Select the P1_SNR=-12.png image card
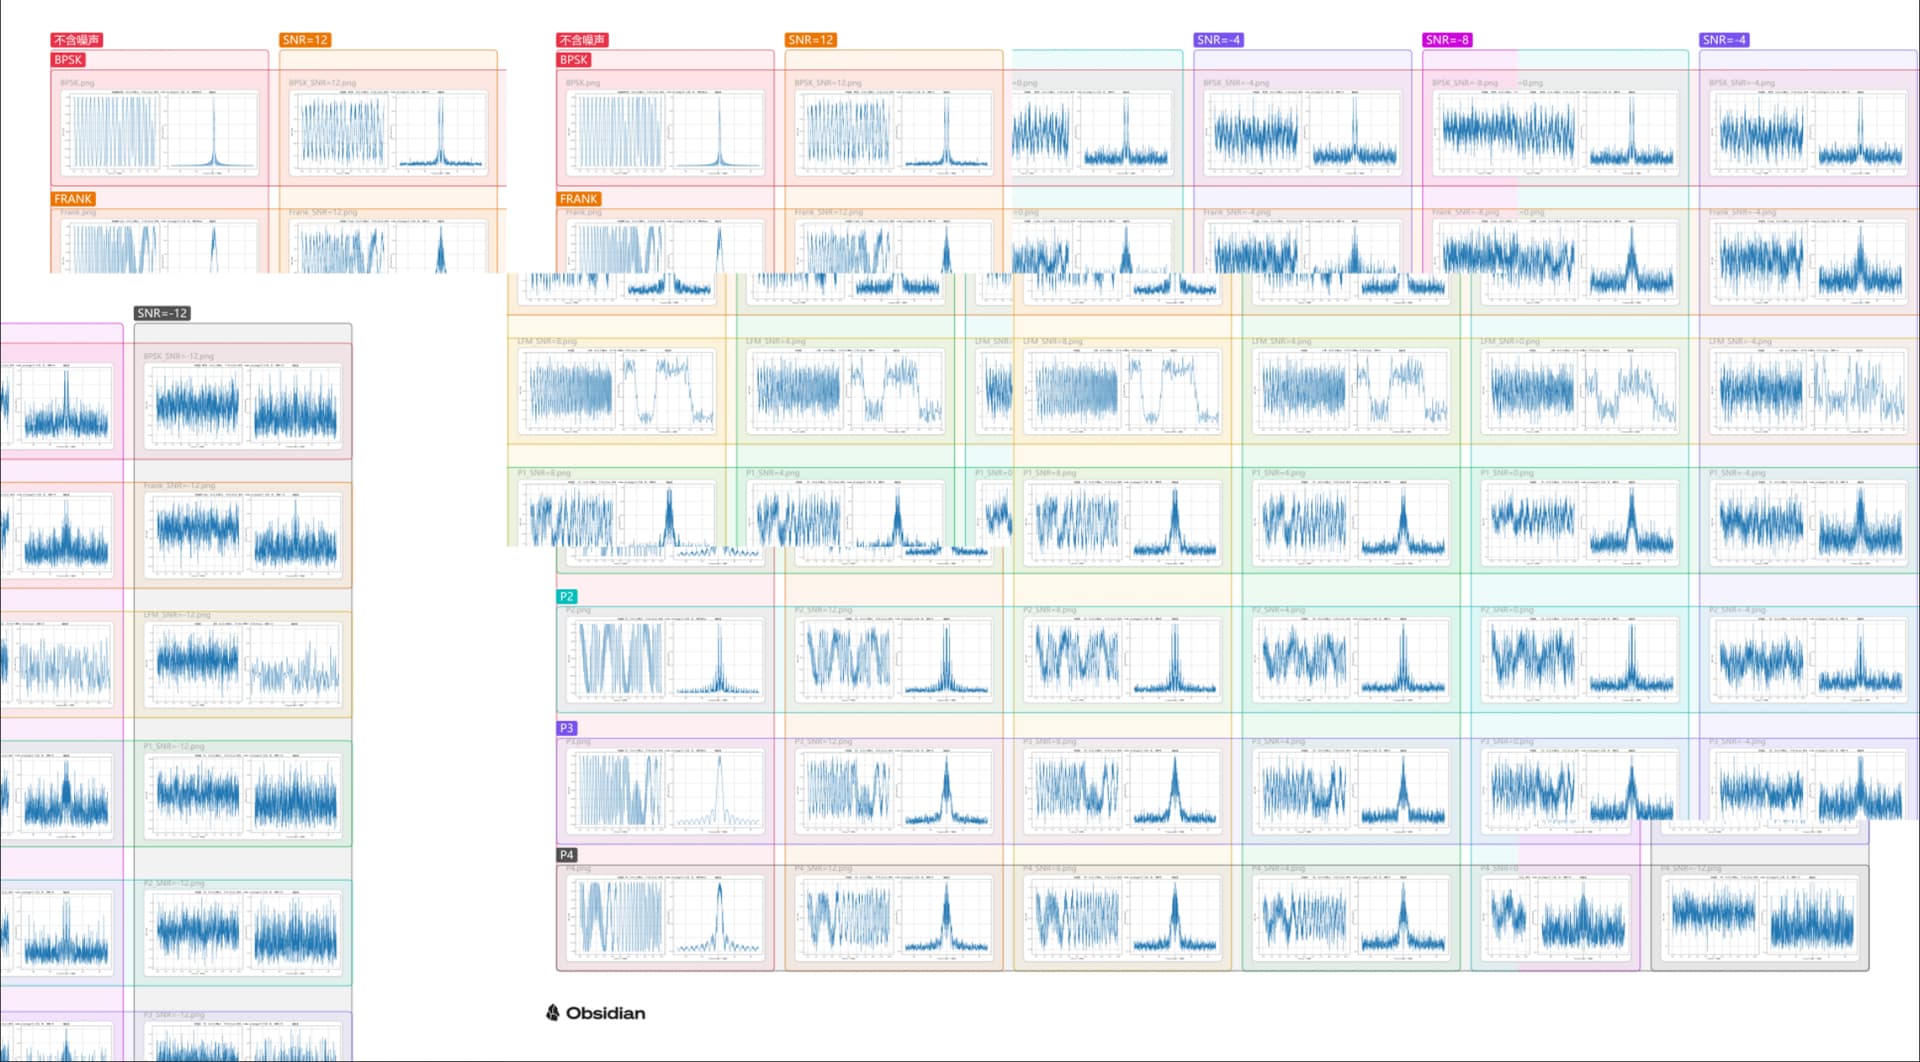The width and height of the screenshot is (1920, 1062). point(243,795)
